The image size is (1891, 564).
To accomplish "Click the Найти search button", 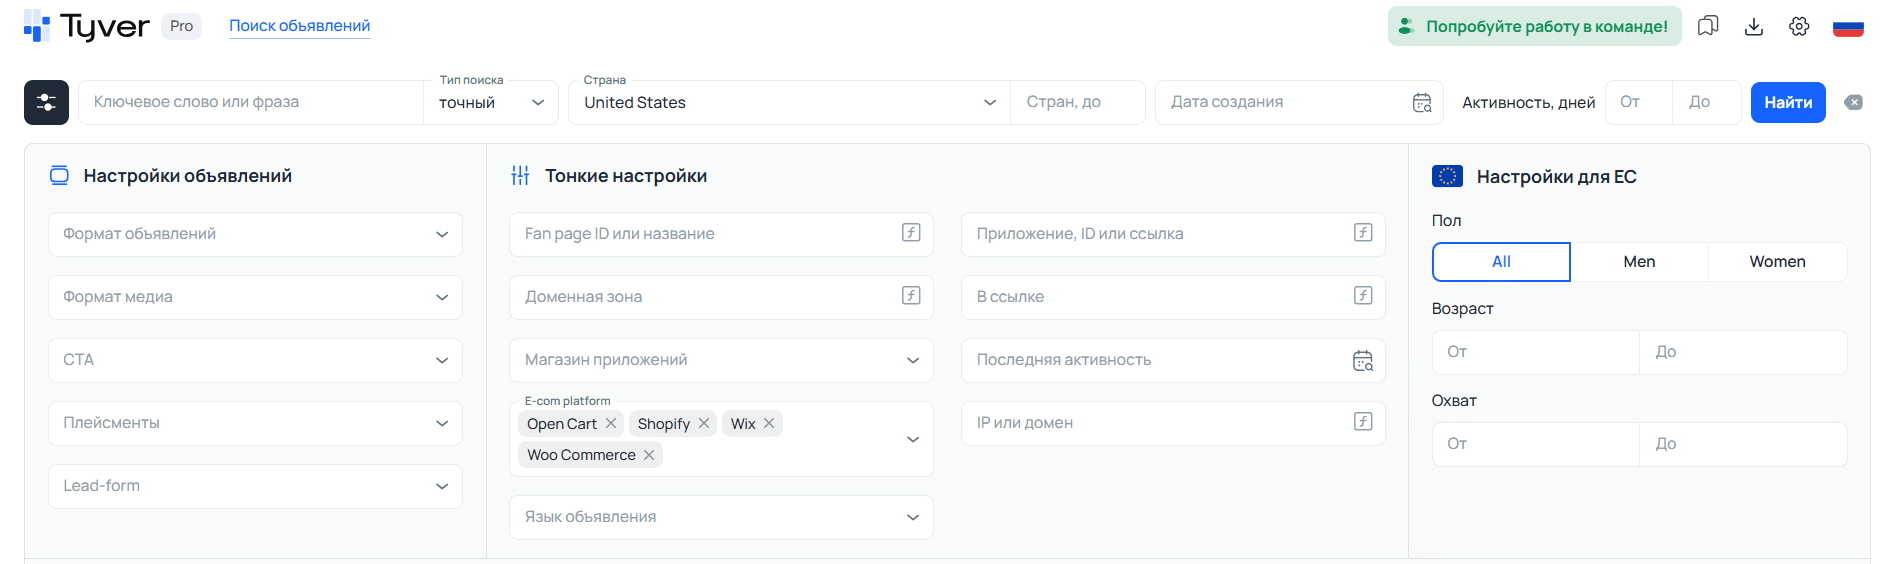I will [x=1788, y=102].
